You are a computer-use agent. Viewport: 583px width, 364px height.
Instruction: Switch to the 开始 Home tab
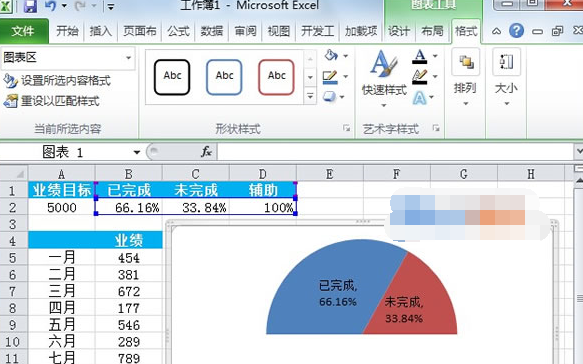tap(67, 31)
